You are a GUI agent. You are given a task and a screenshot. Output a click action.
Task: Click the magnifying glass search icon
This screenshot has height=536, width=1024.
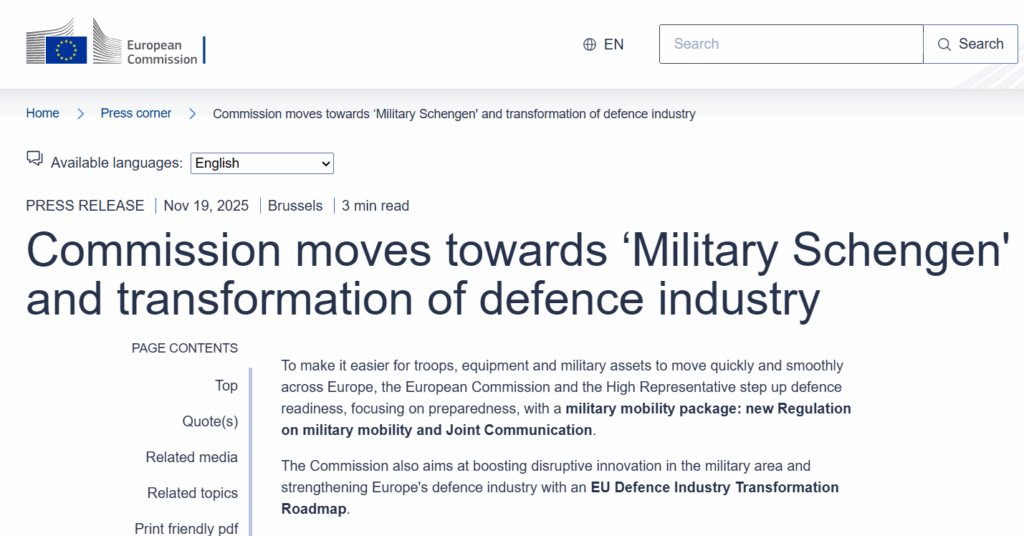[x=944, y=44]
